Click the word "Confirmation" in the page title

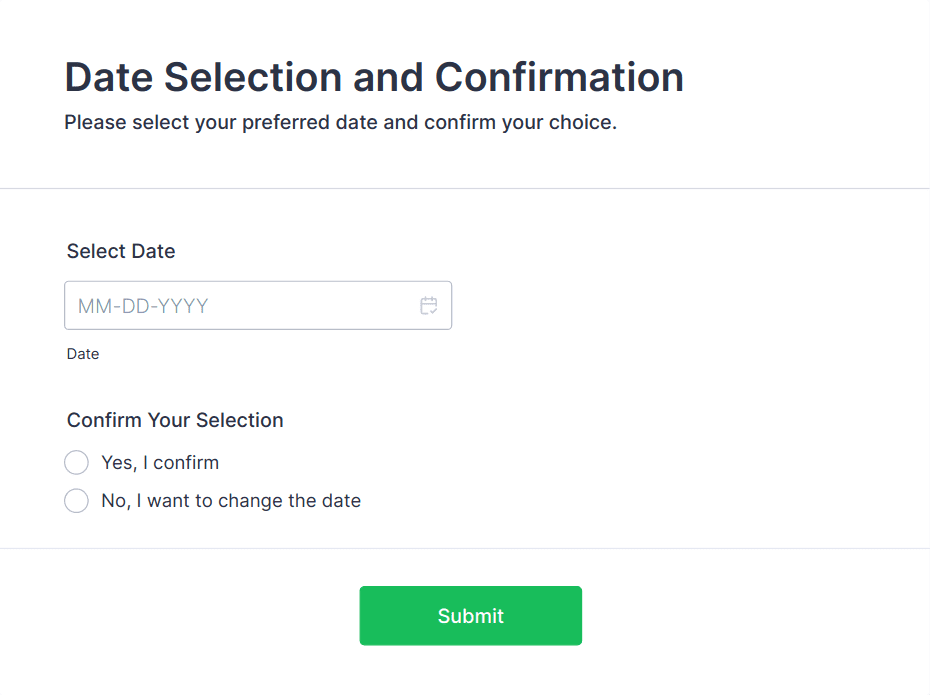[559, 77]
